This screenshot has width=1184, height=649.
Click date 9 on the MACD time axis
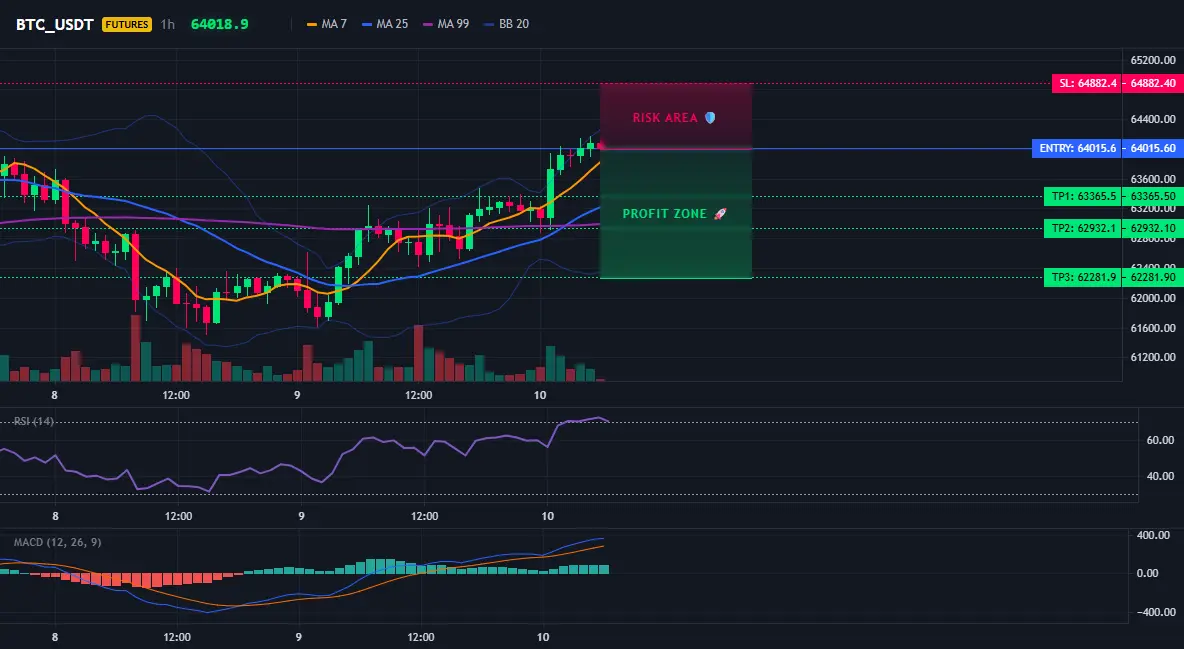click(x=299, y=637)
